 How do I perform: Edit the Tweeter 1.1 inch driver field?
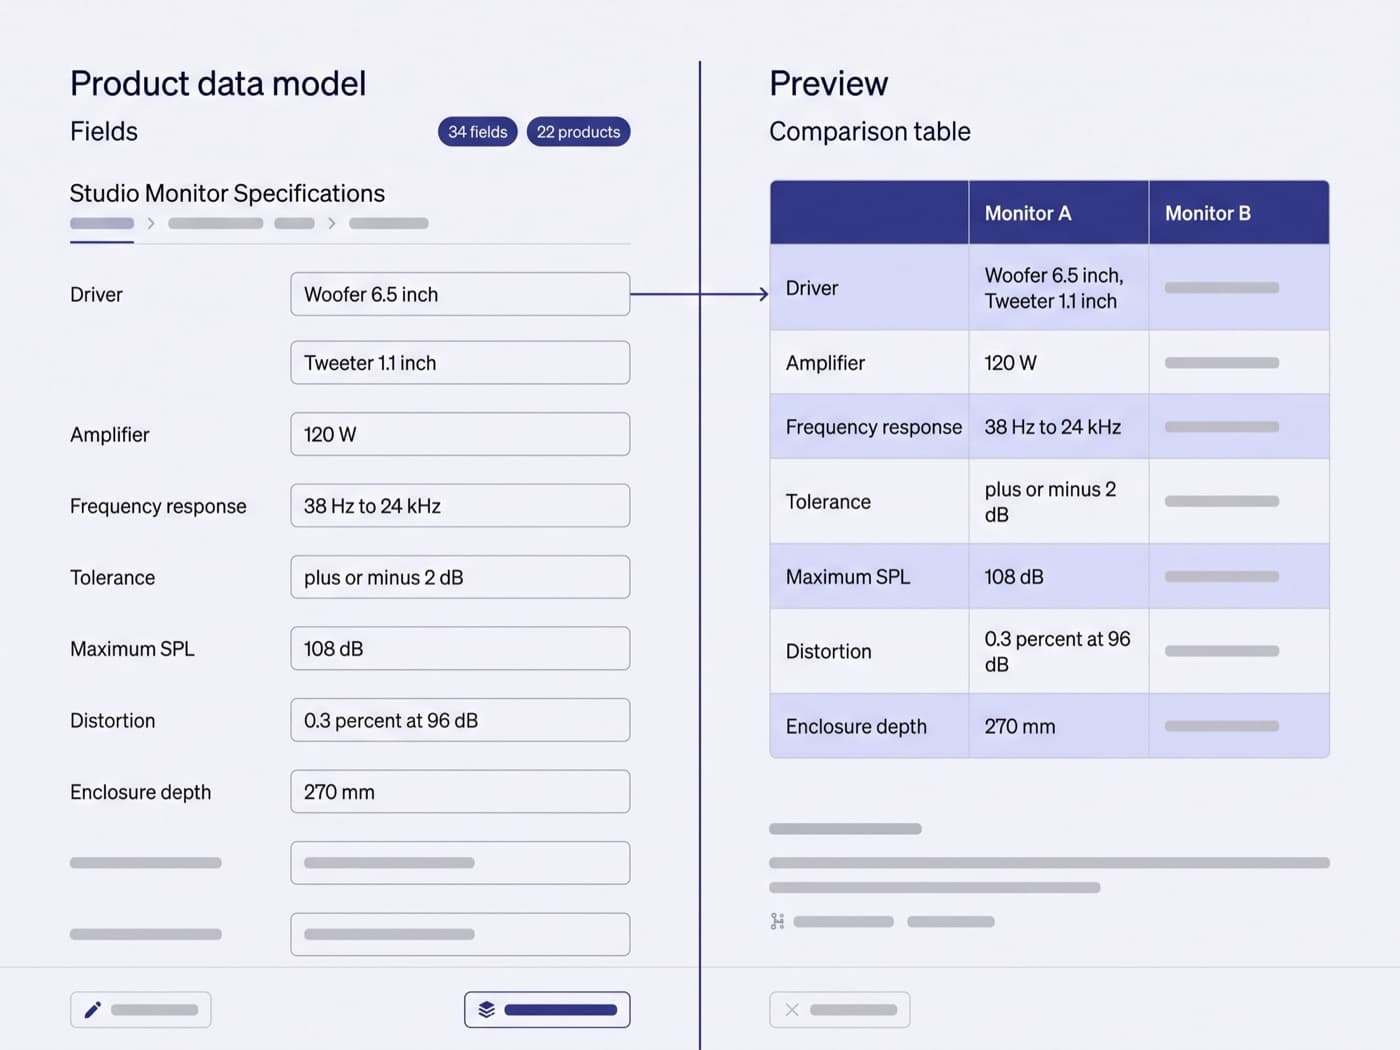(460, 363)
